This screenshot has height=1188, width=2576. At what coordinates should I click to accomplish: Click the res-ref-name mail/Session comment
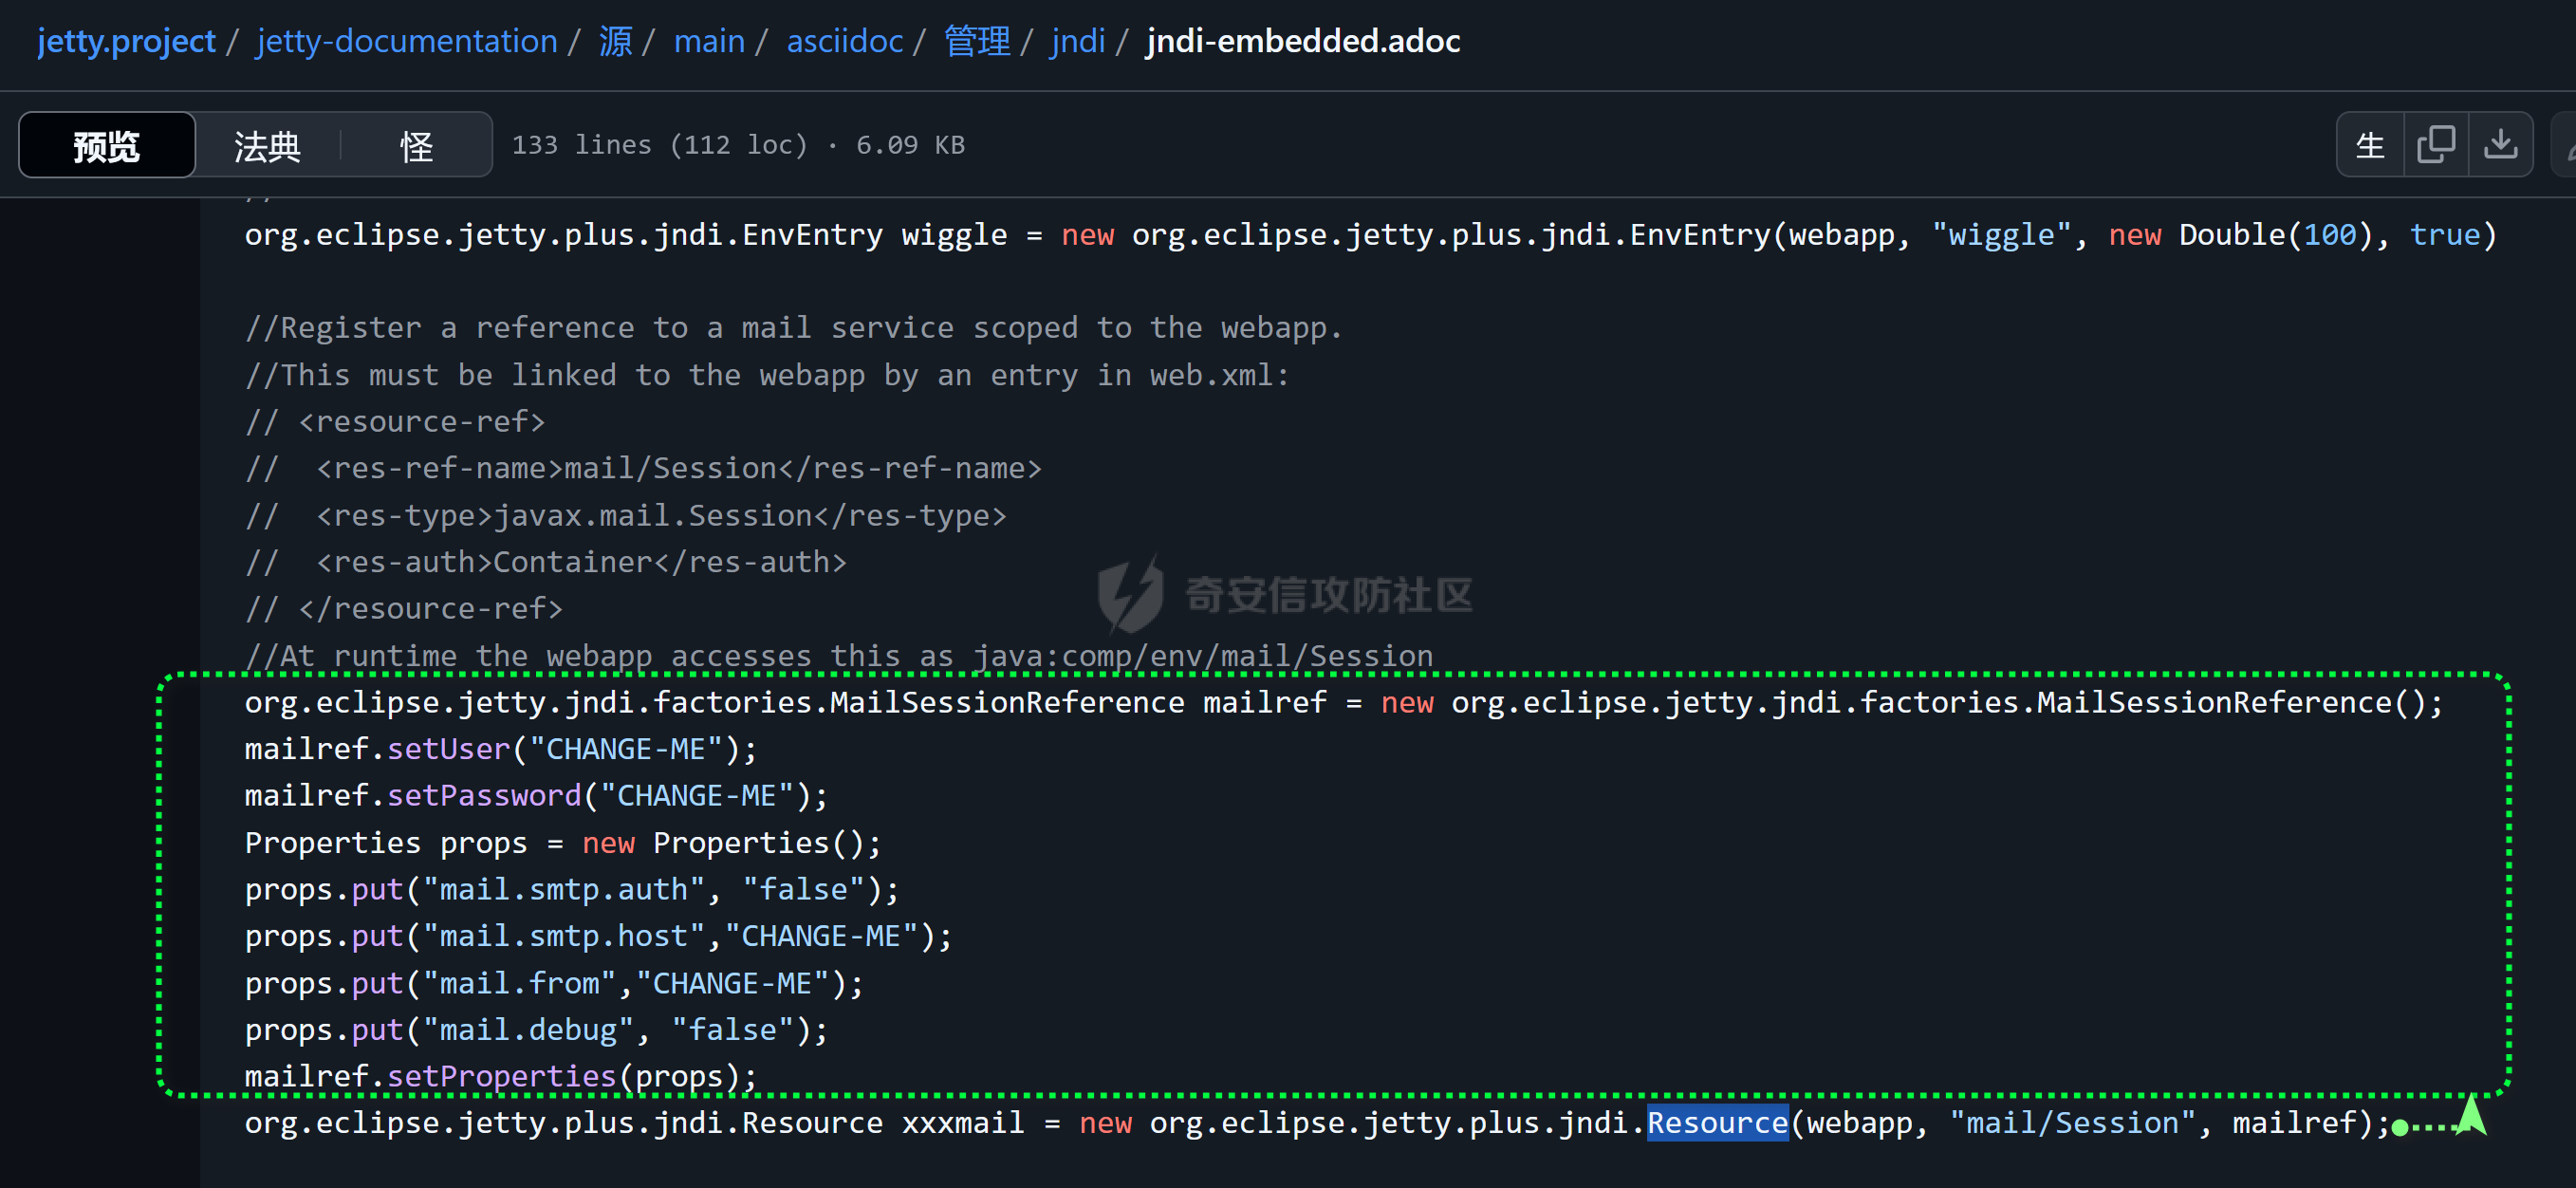(644, 468)
